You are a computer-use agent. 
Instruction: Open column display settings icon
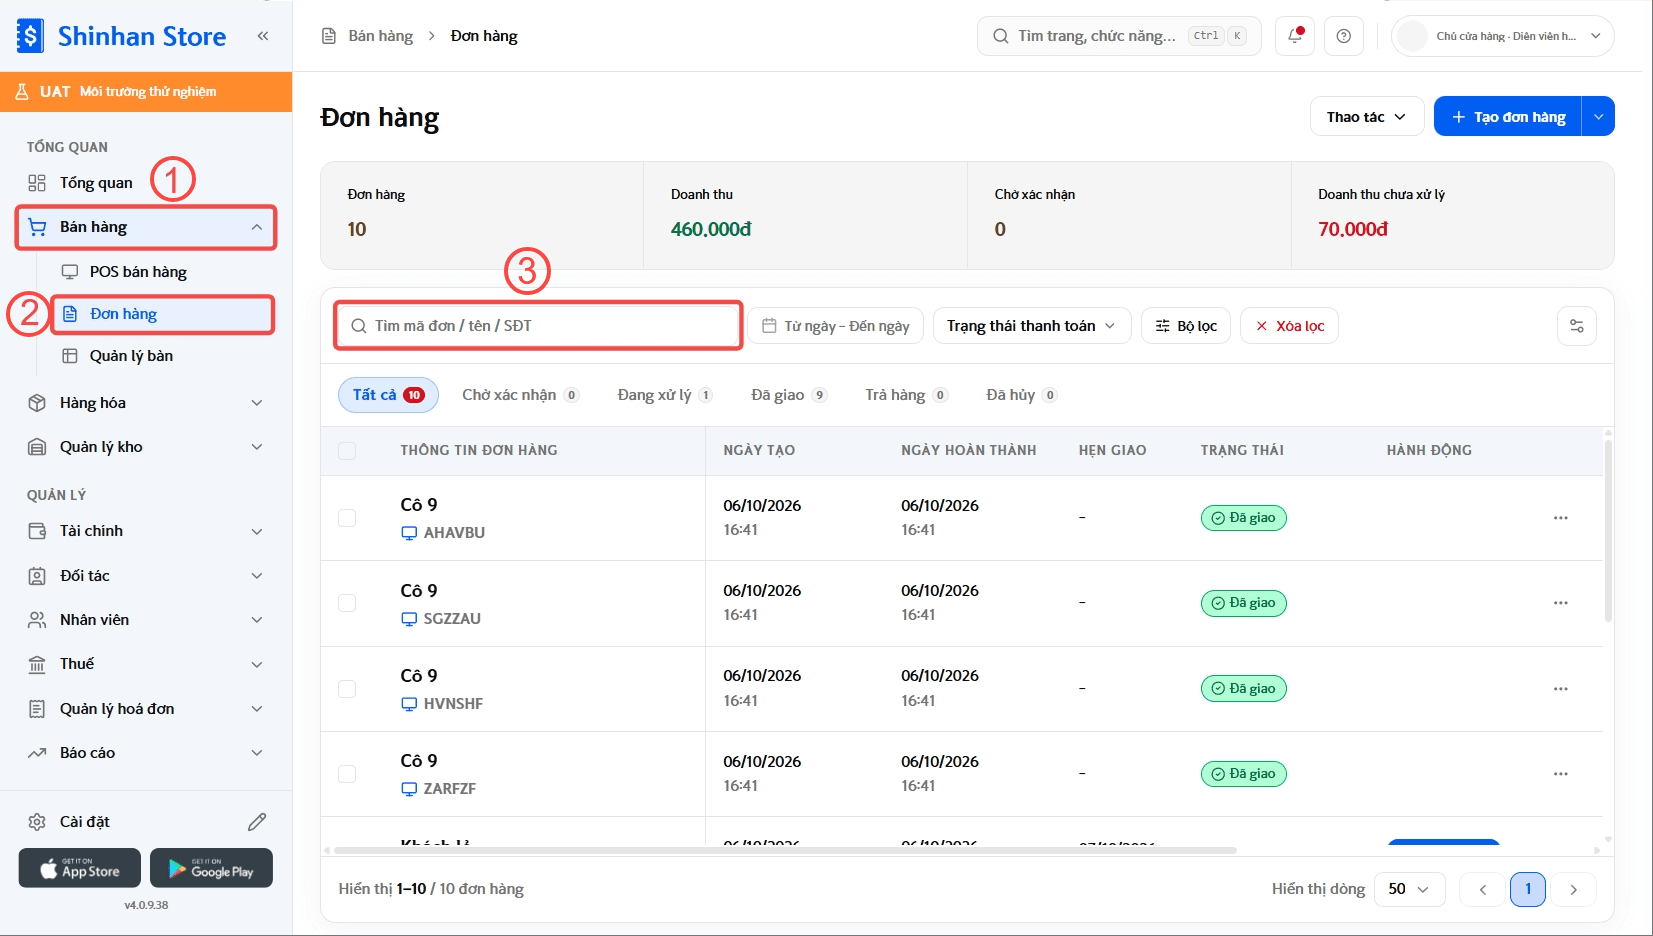(x=1577, y=326)
